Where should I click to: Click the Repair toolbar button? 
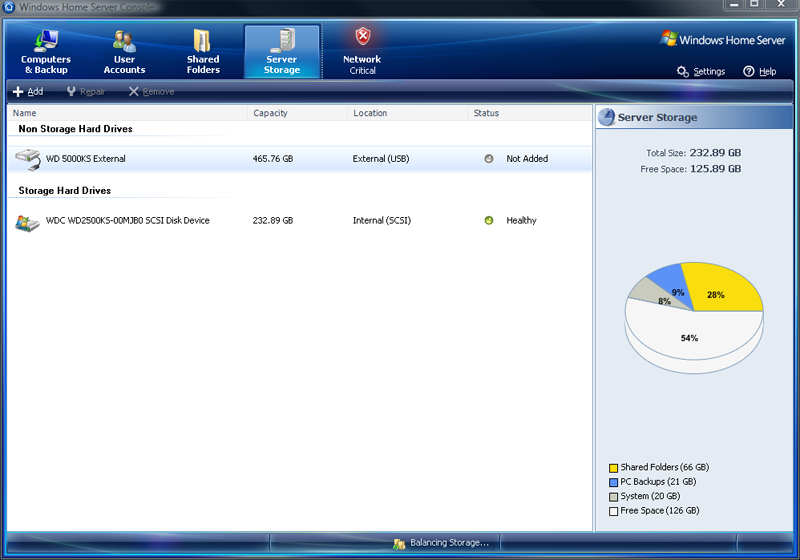point(86,91)
